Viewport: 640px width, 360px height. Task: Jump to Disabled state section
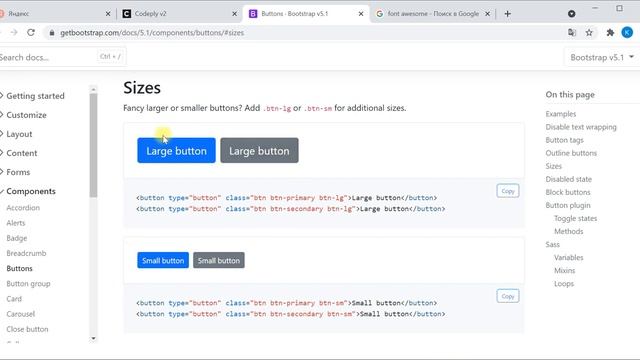point(569,179)
